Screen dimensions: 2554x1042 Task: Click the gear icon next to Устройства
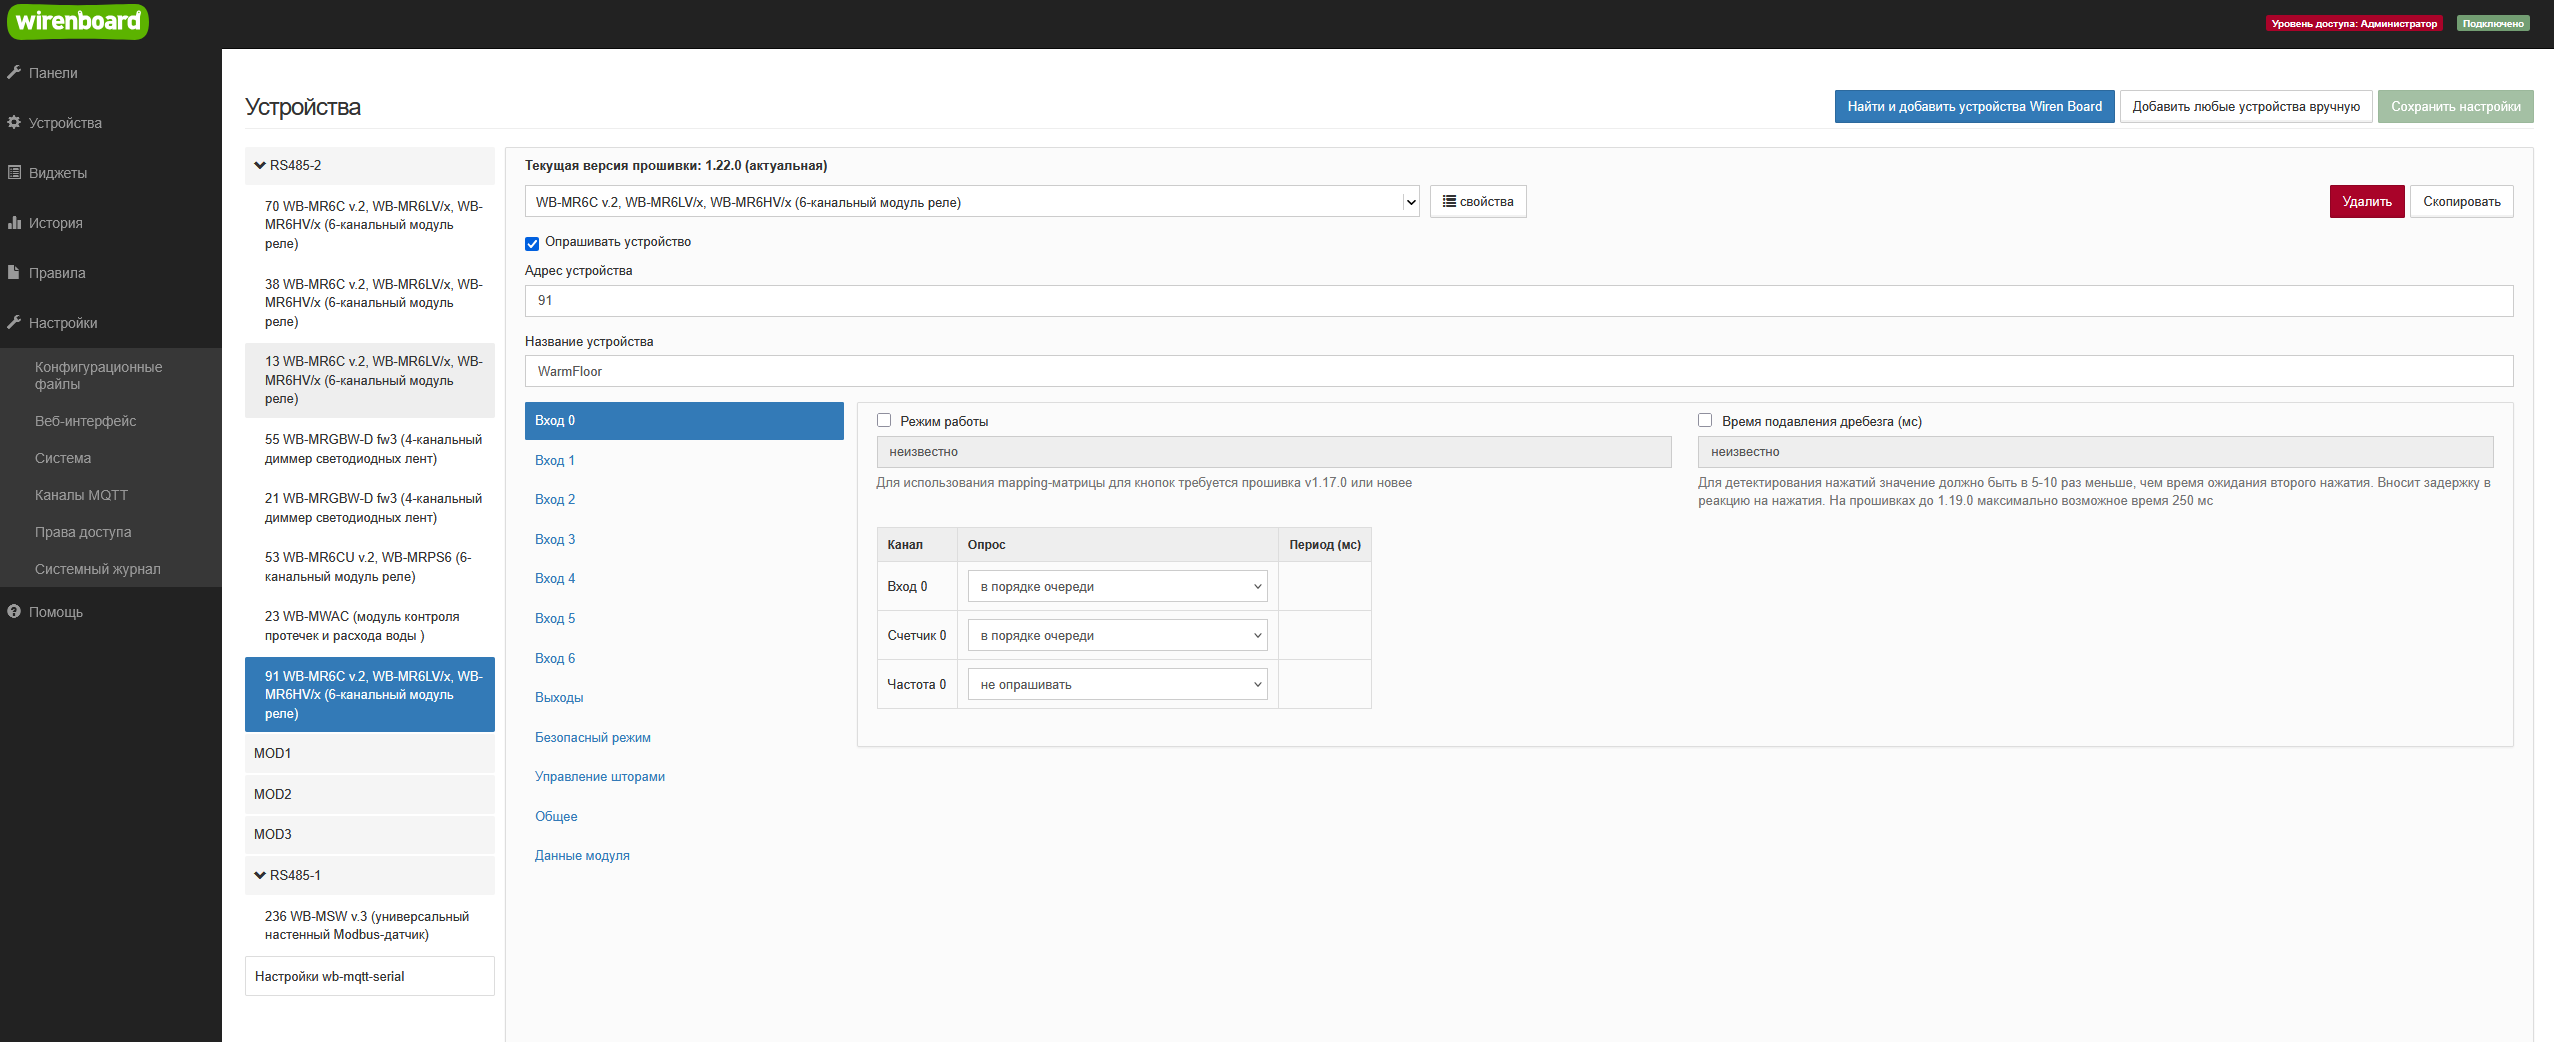14,122
